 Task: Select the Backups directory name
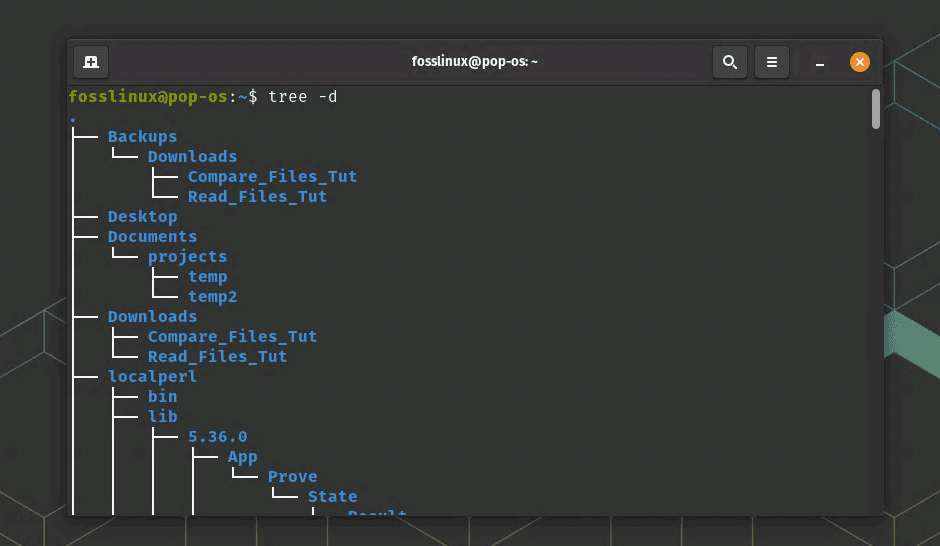(143, 137)
